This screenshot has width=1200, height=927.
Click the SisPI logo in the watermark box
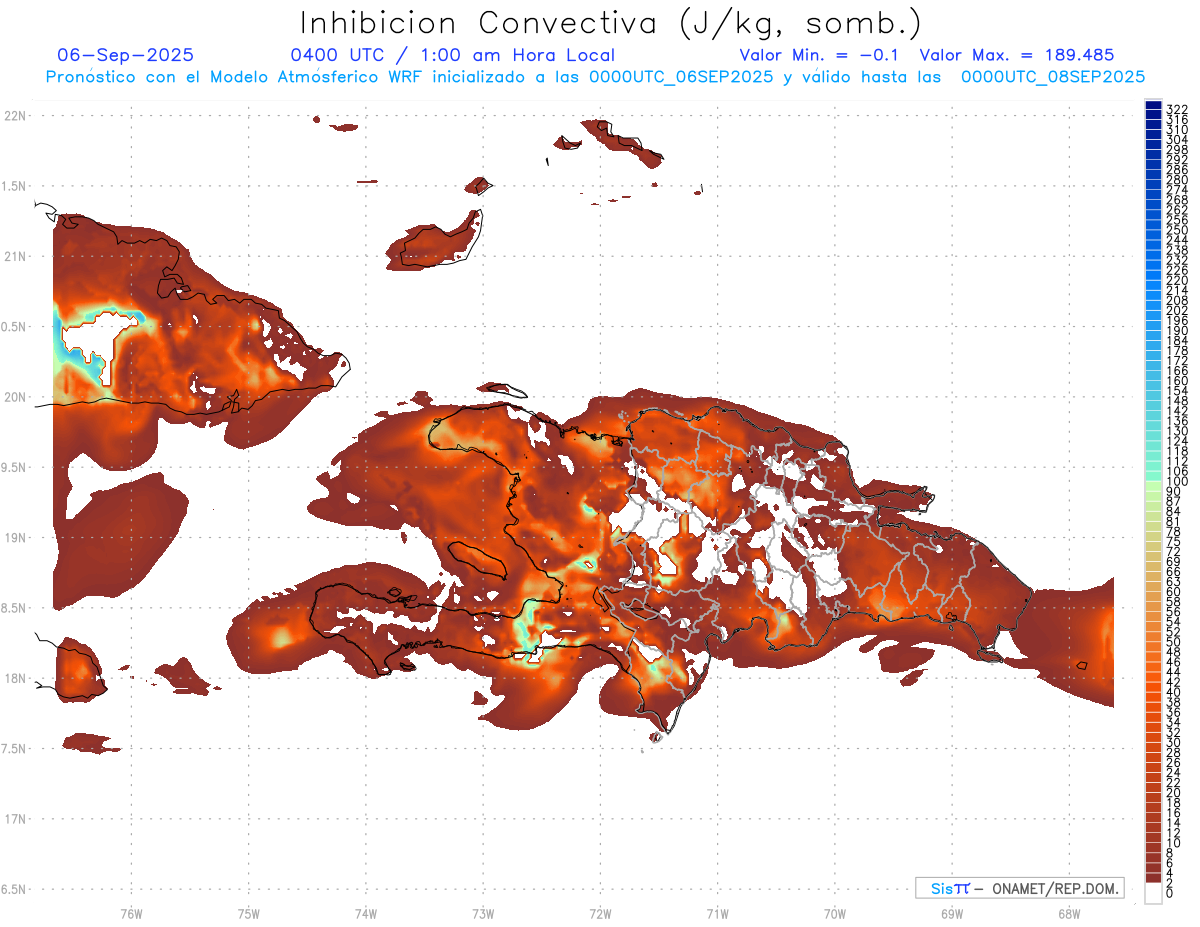(x=949, y=888)
